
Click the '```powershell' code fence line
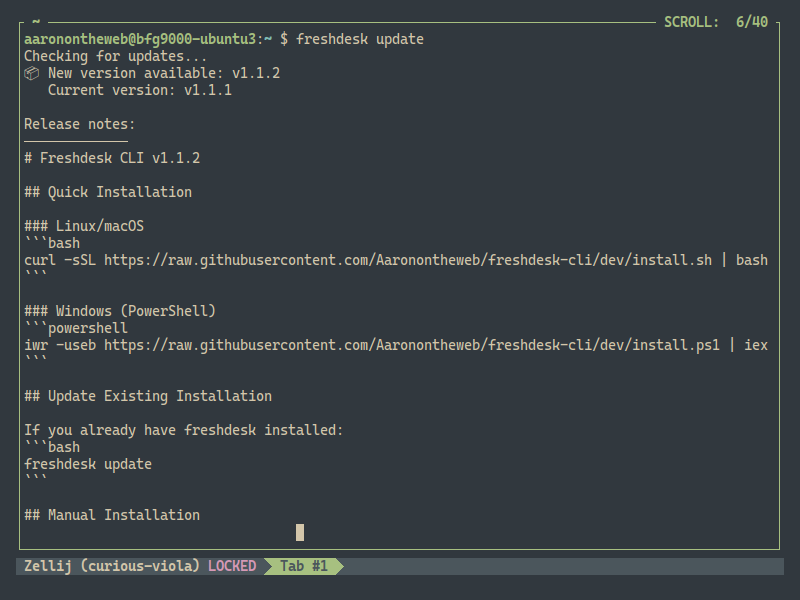pyautogui.click(x=76, y=328)
